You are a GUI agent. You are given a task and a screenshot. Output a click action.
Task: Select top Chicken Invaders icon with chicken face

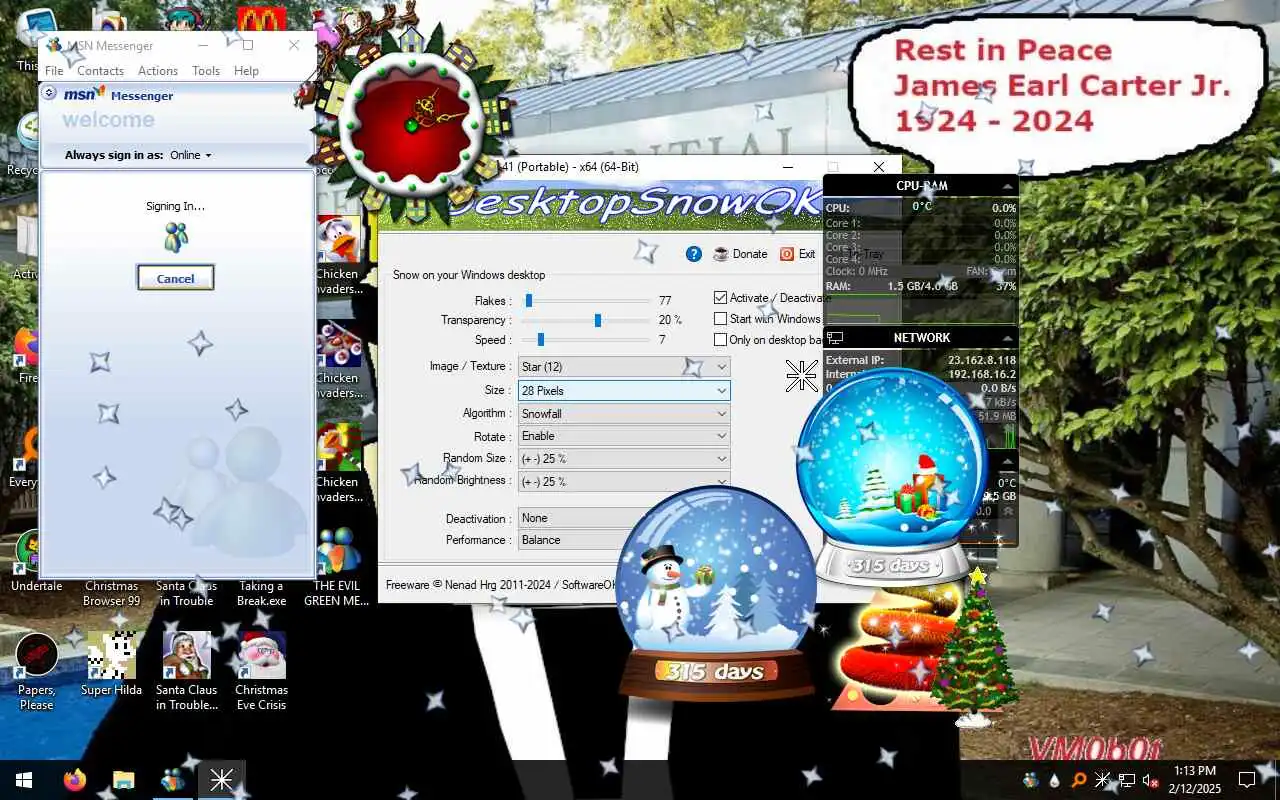click(x=338, y=256)
